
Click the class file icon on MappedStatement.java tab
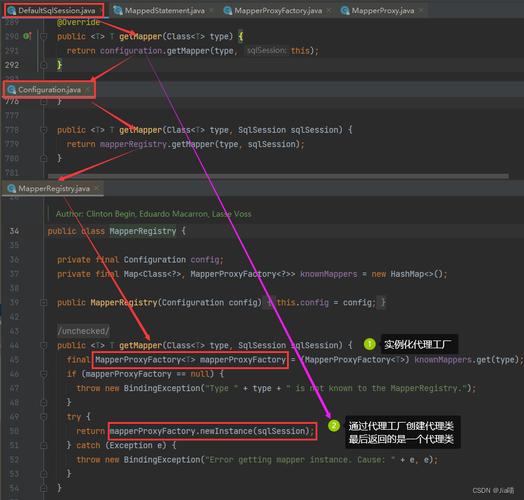pos(118,11)
